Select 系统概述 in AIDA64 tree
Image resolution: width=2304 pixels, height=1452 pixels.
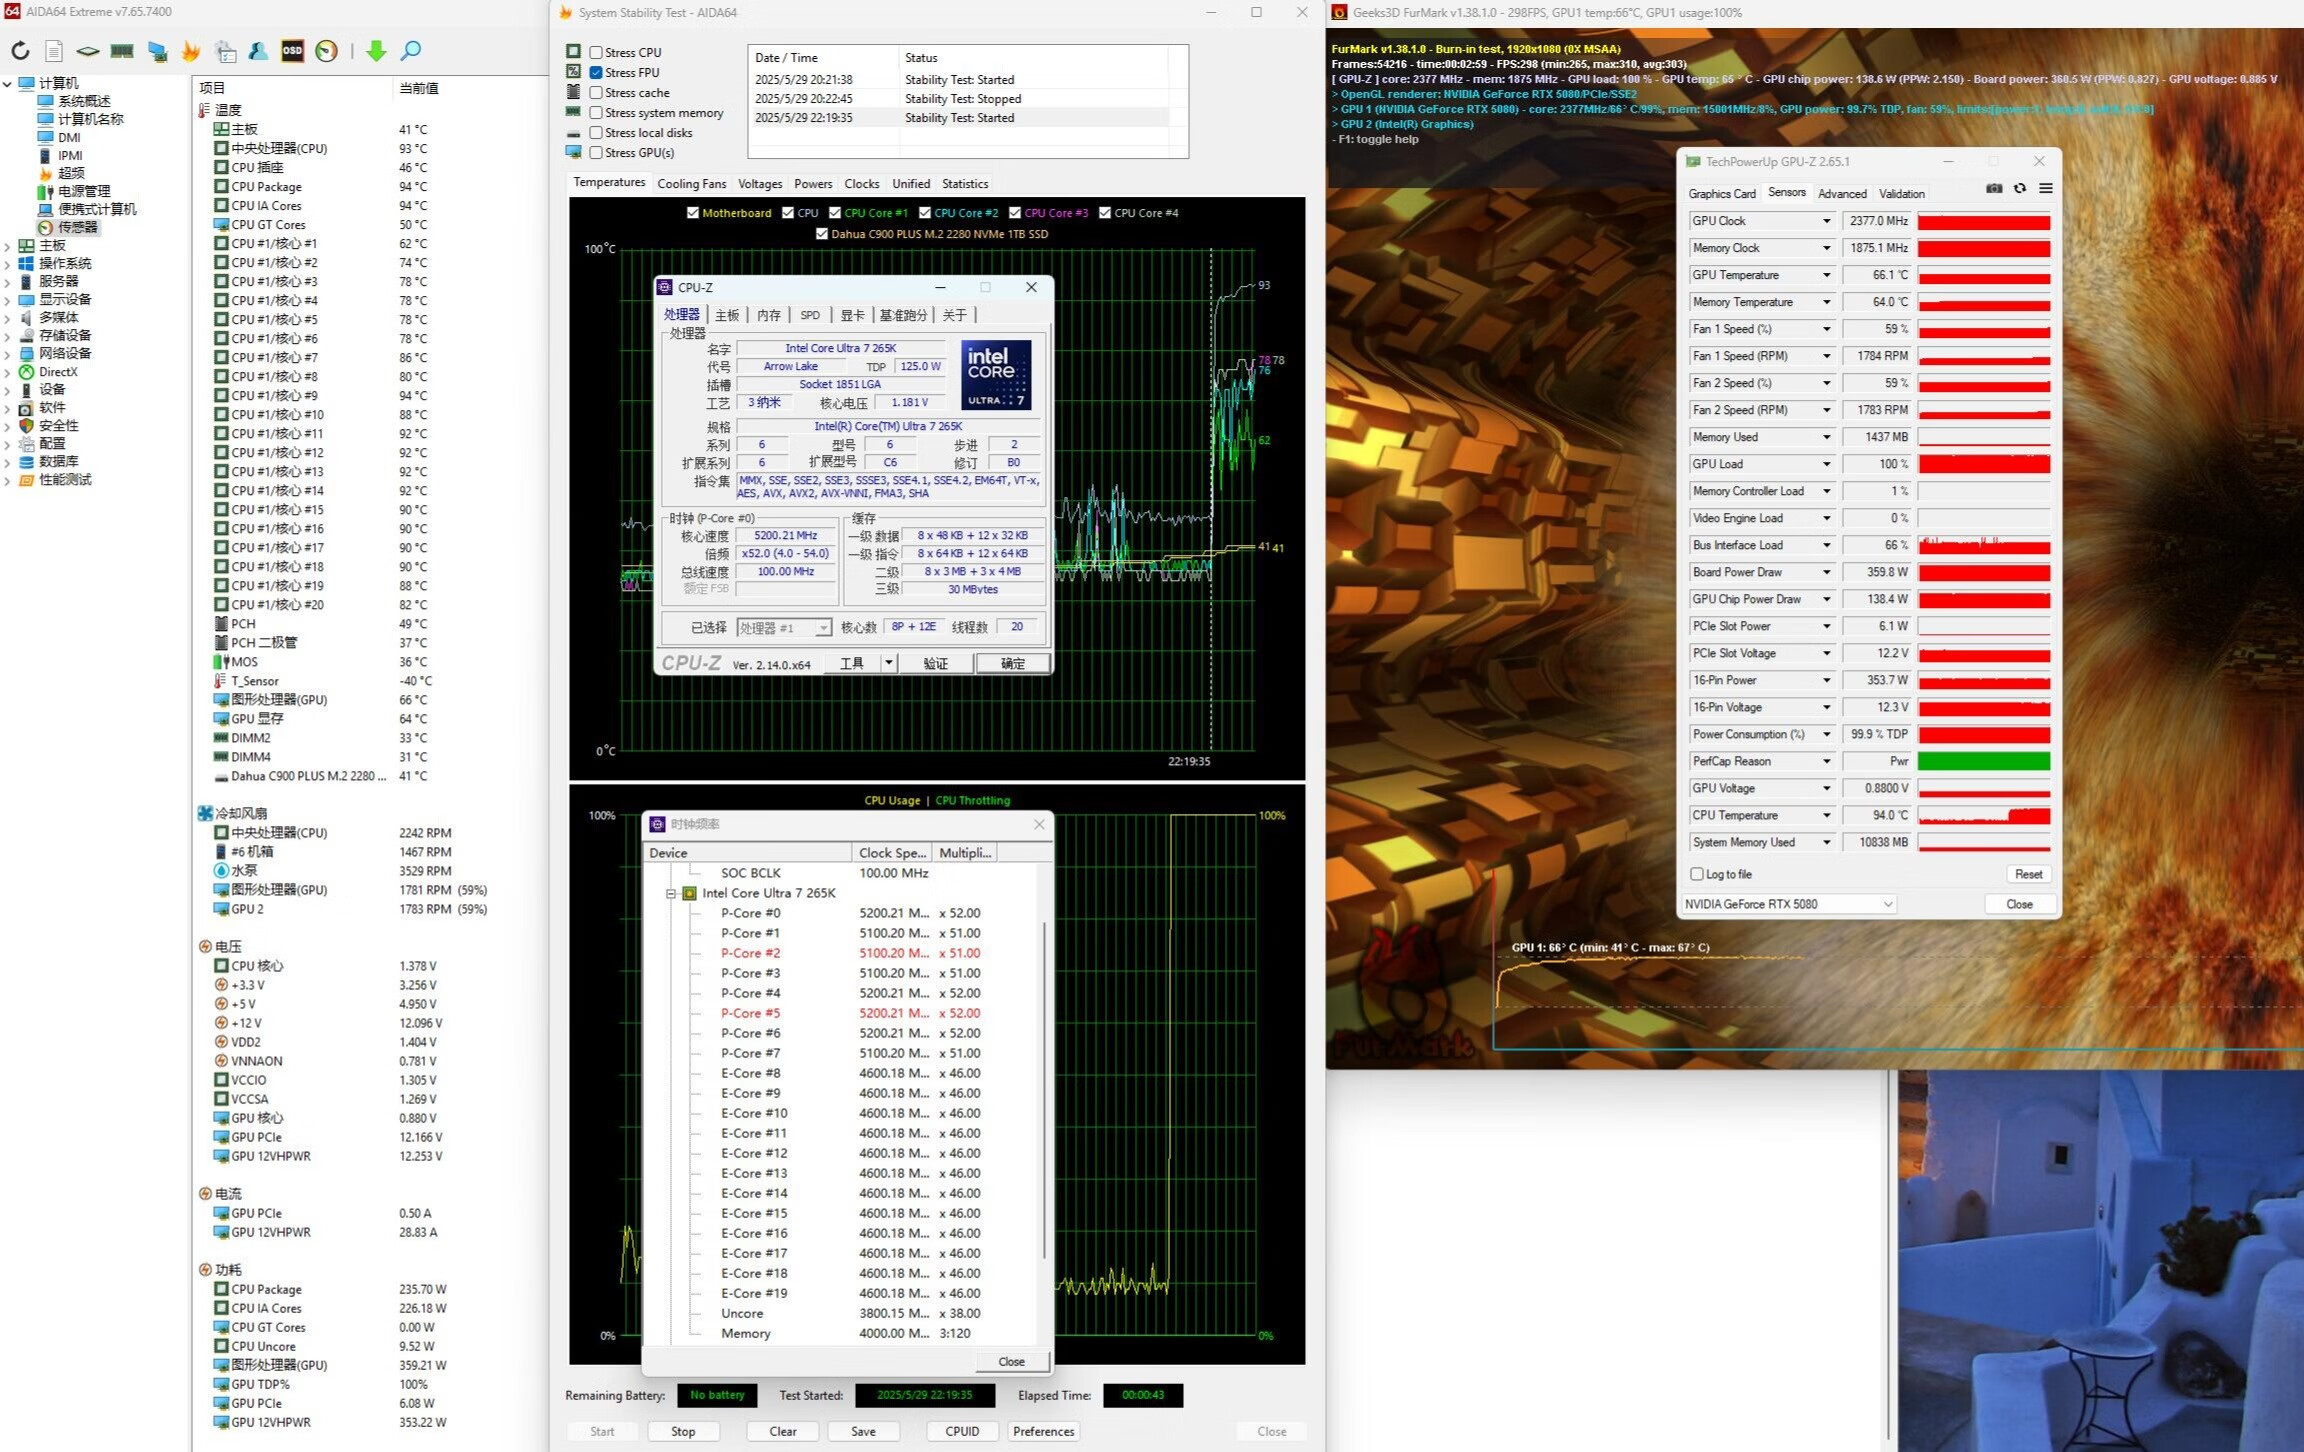point(84,101)
